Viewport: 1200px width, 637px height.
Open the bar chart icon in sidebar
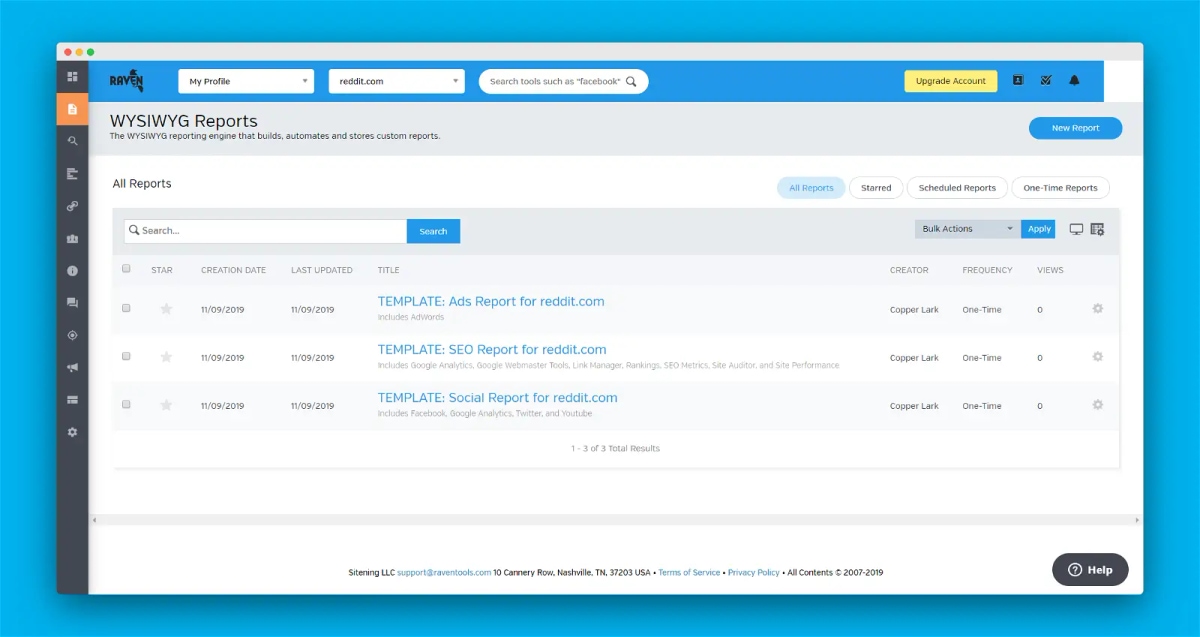pos(72,174)
